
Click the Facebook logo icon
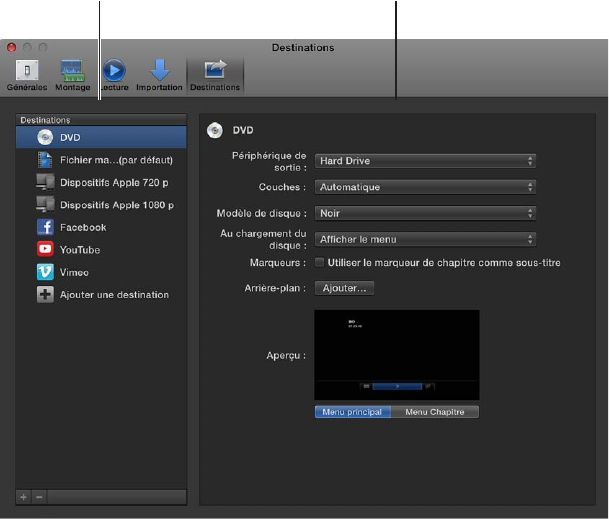45,227
